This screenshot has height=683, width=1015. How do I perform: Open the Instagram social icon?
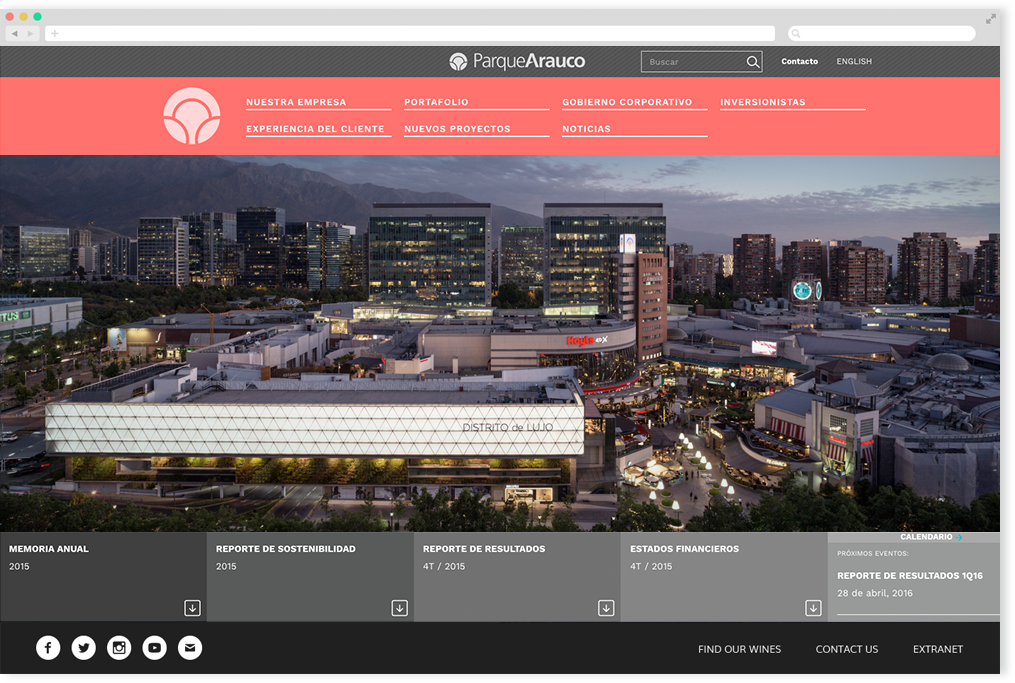(x=119, y=647)
